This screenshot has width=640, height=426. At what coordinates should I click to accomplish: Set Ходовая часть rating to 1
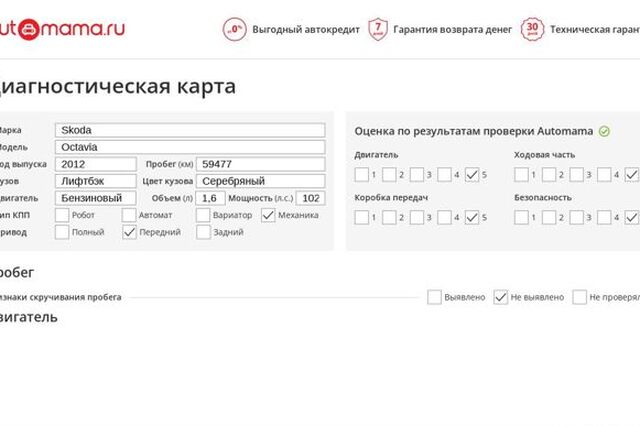[x=521, y=175]
